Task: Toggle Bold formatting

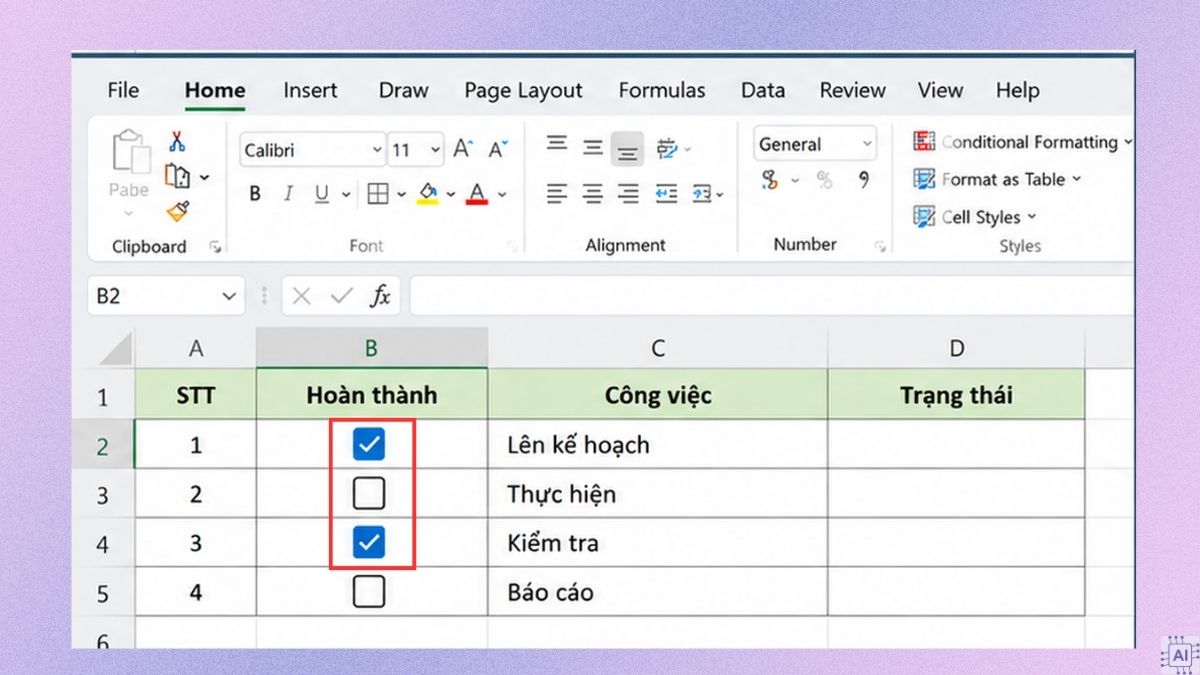Action: coord(255,194)
